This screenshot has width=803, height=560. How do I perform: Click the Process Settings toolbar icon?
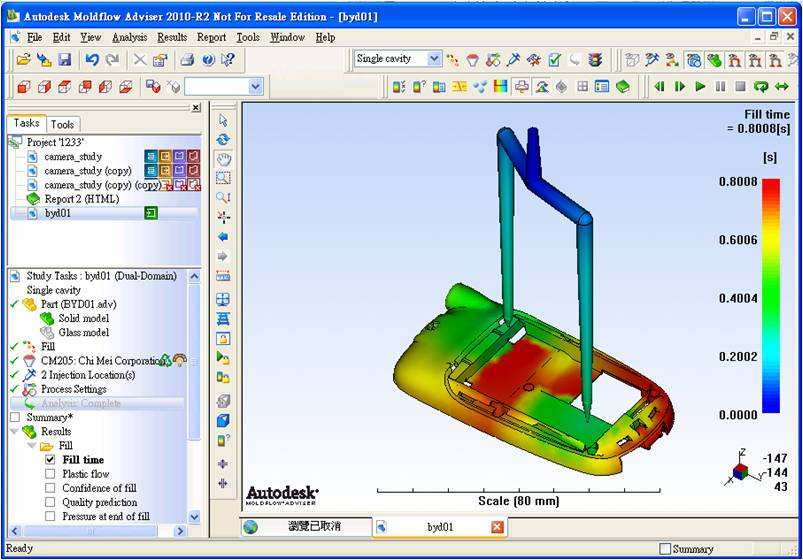(x=493, y=59)
